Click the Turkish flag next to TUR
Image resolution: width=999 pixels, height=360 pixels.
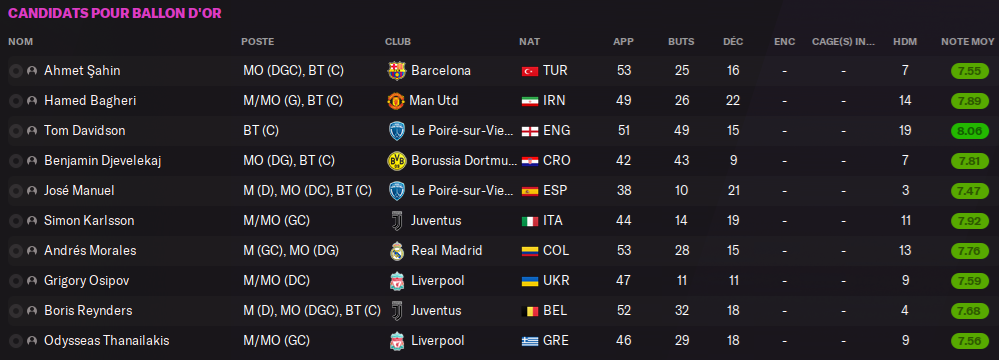tap(529, 71)
